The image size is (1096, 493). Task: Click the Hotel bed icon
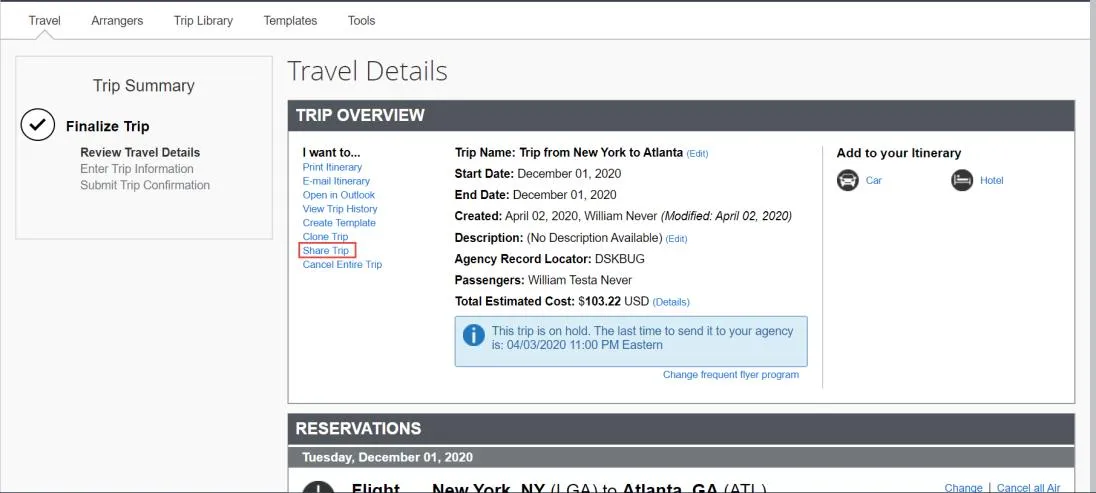(962, 180)
